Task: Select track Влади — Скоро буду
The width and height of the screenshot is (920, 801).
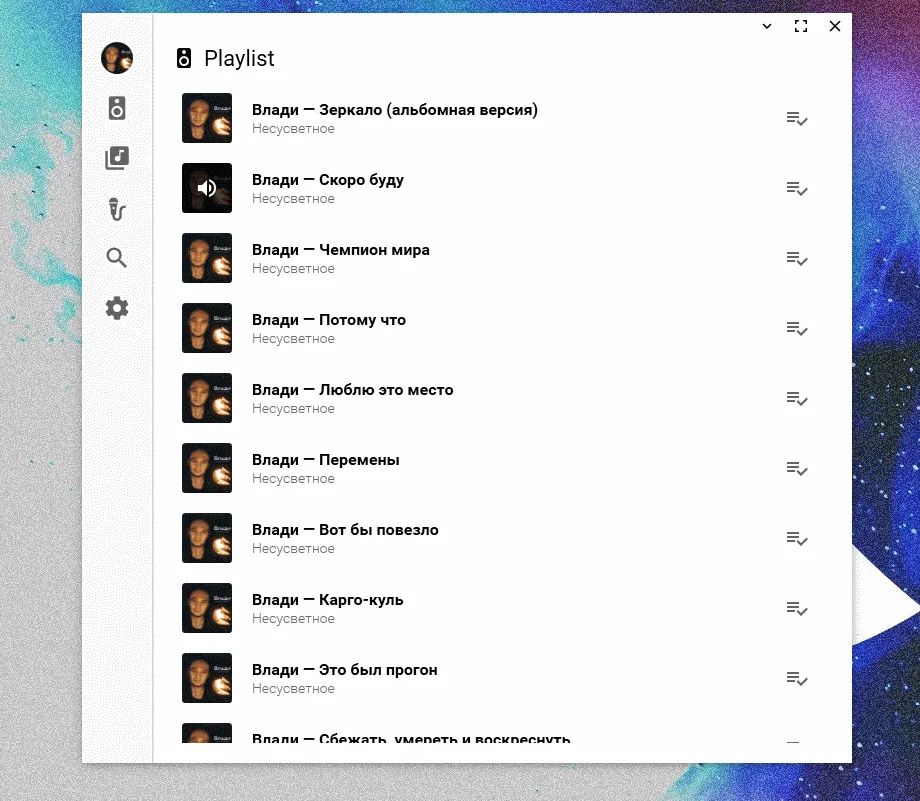Action: click(327, 180)
